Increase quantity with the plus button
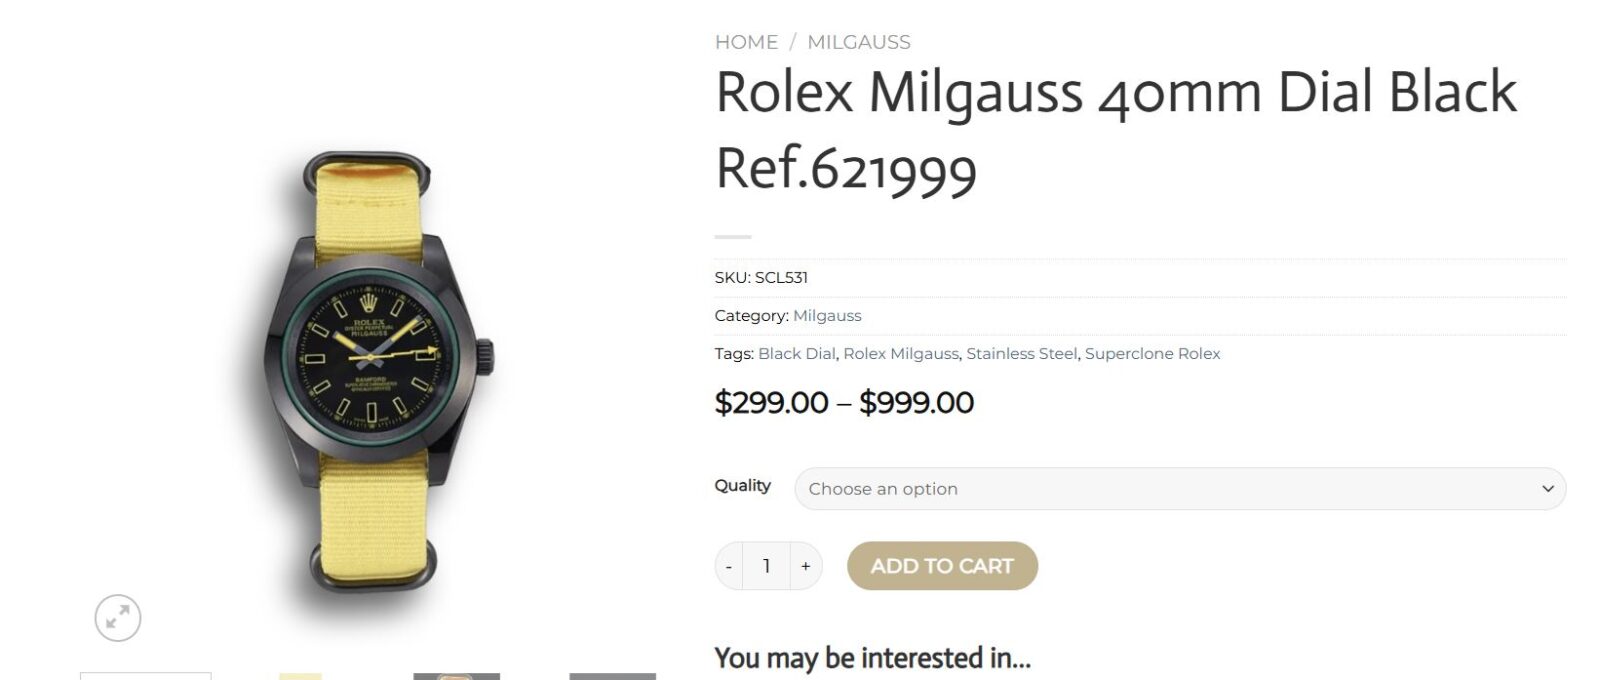The image size is (1600, 680). coord(805,567)
